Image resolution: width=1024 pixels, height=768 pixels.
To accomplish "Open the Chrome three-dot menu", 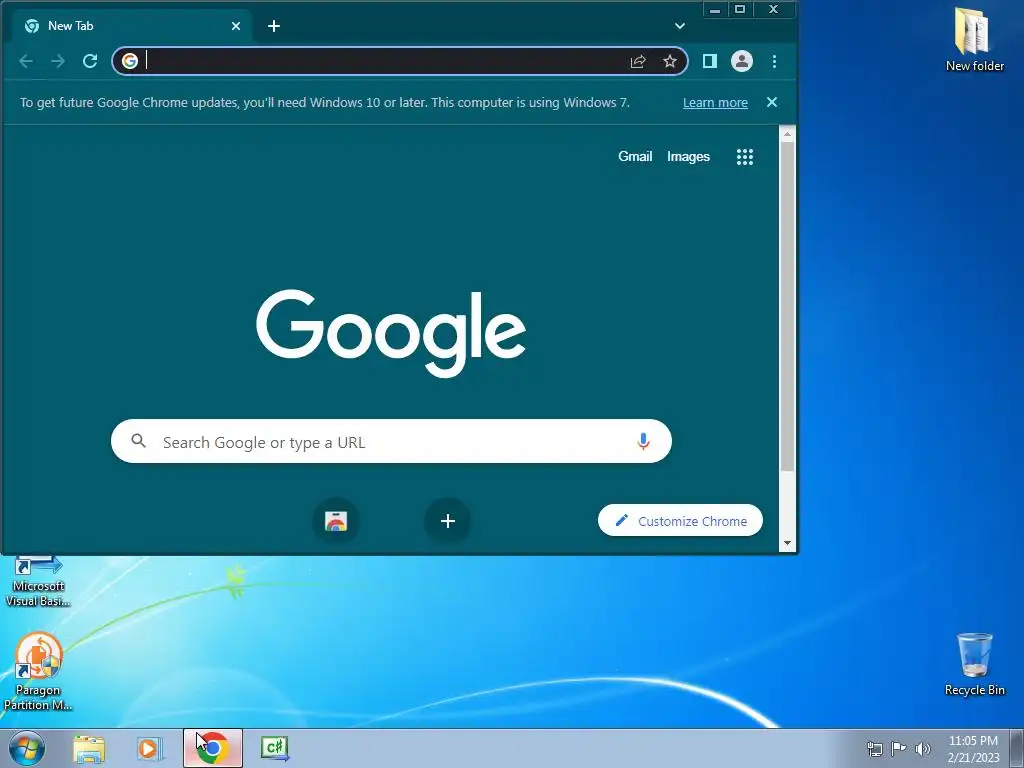I will 775,61.
